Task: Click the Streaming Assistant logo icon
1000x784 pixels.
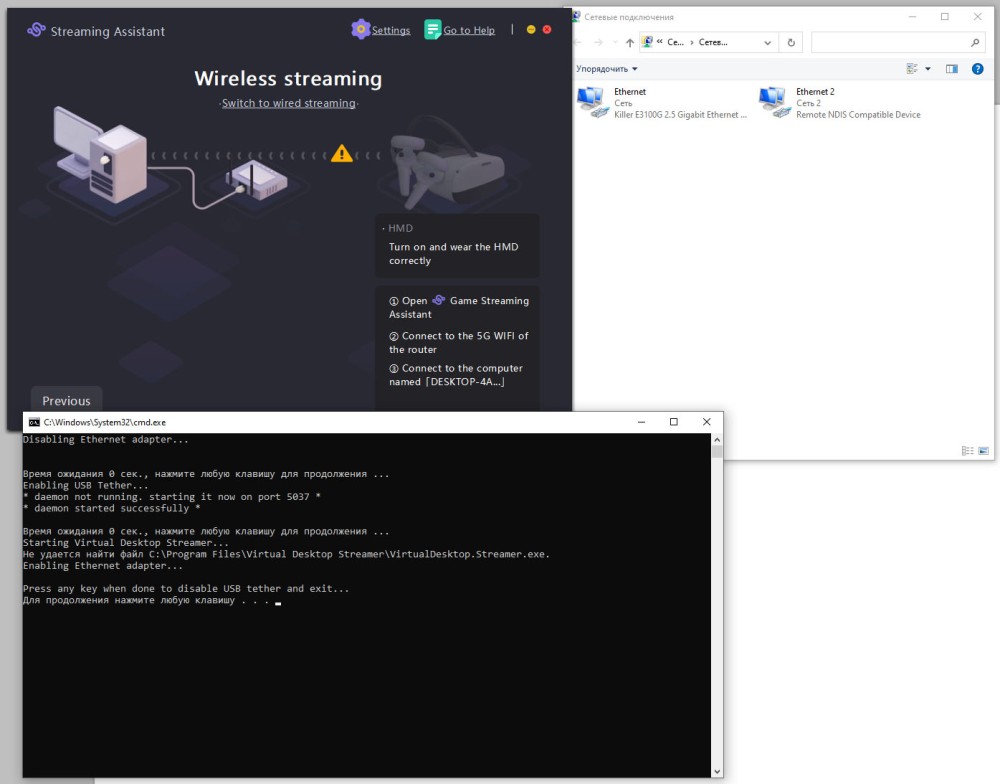Action: [36, 30]
